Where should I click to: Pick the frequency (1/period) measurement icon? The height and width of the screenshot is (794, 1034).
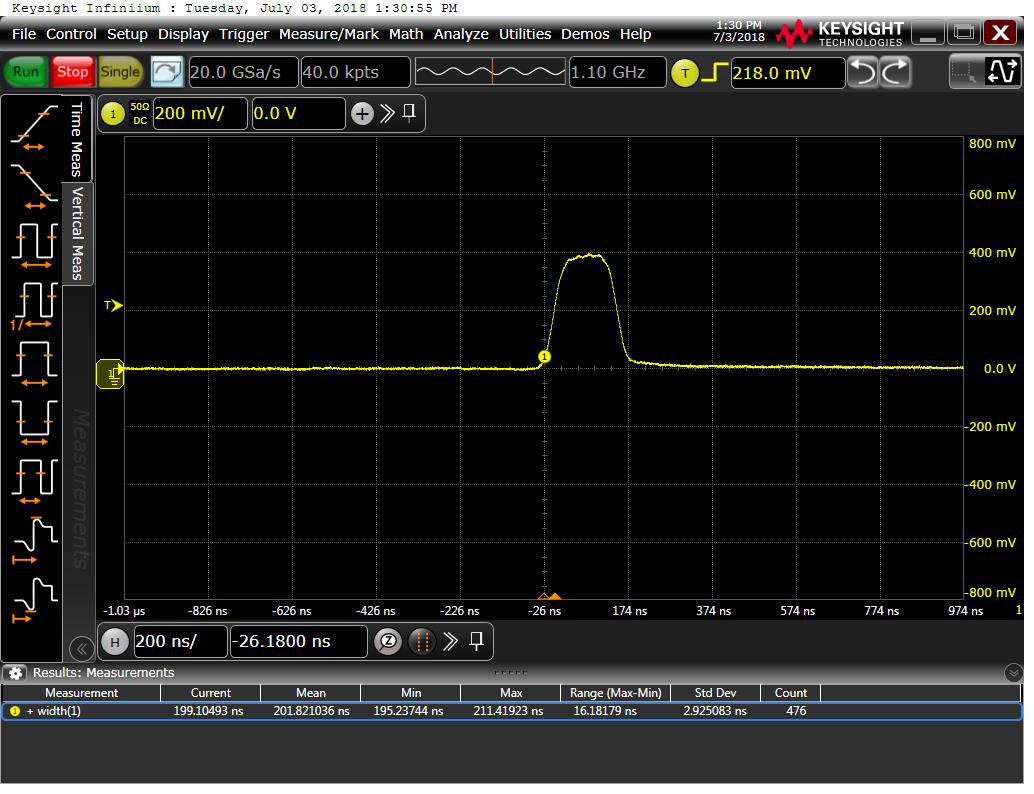tap(34, 303)
